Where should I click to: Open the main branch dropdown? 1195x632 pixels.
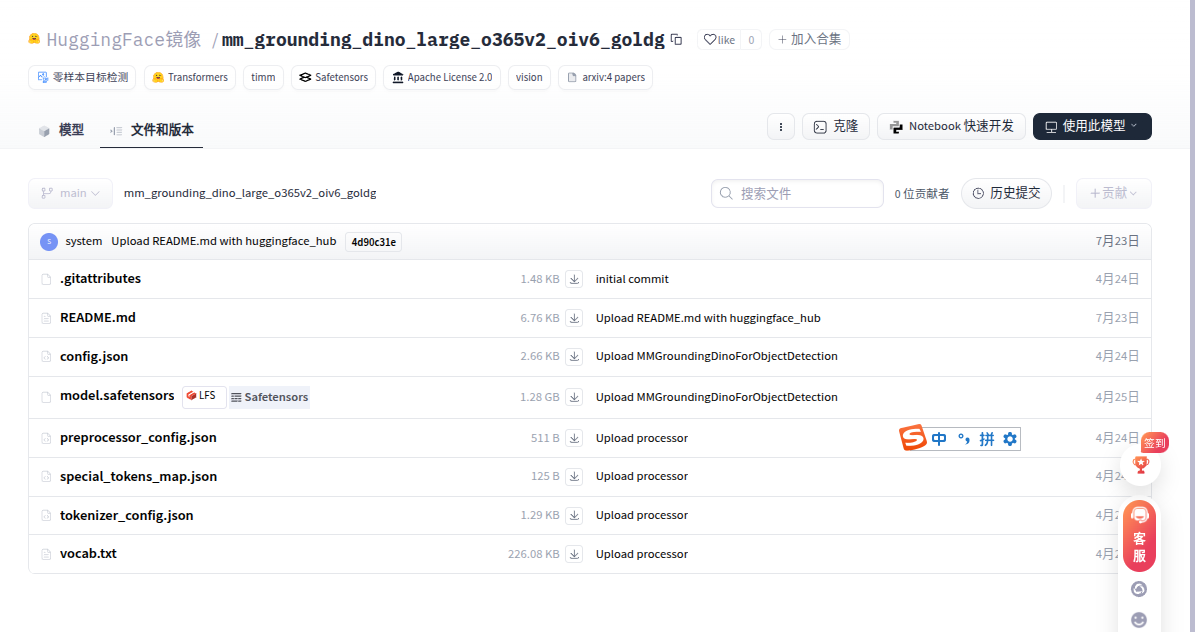pos(70,194)
